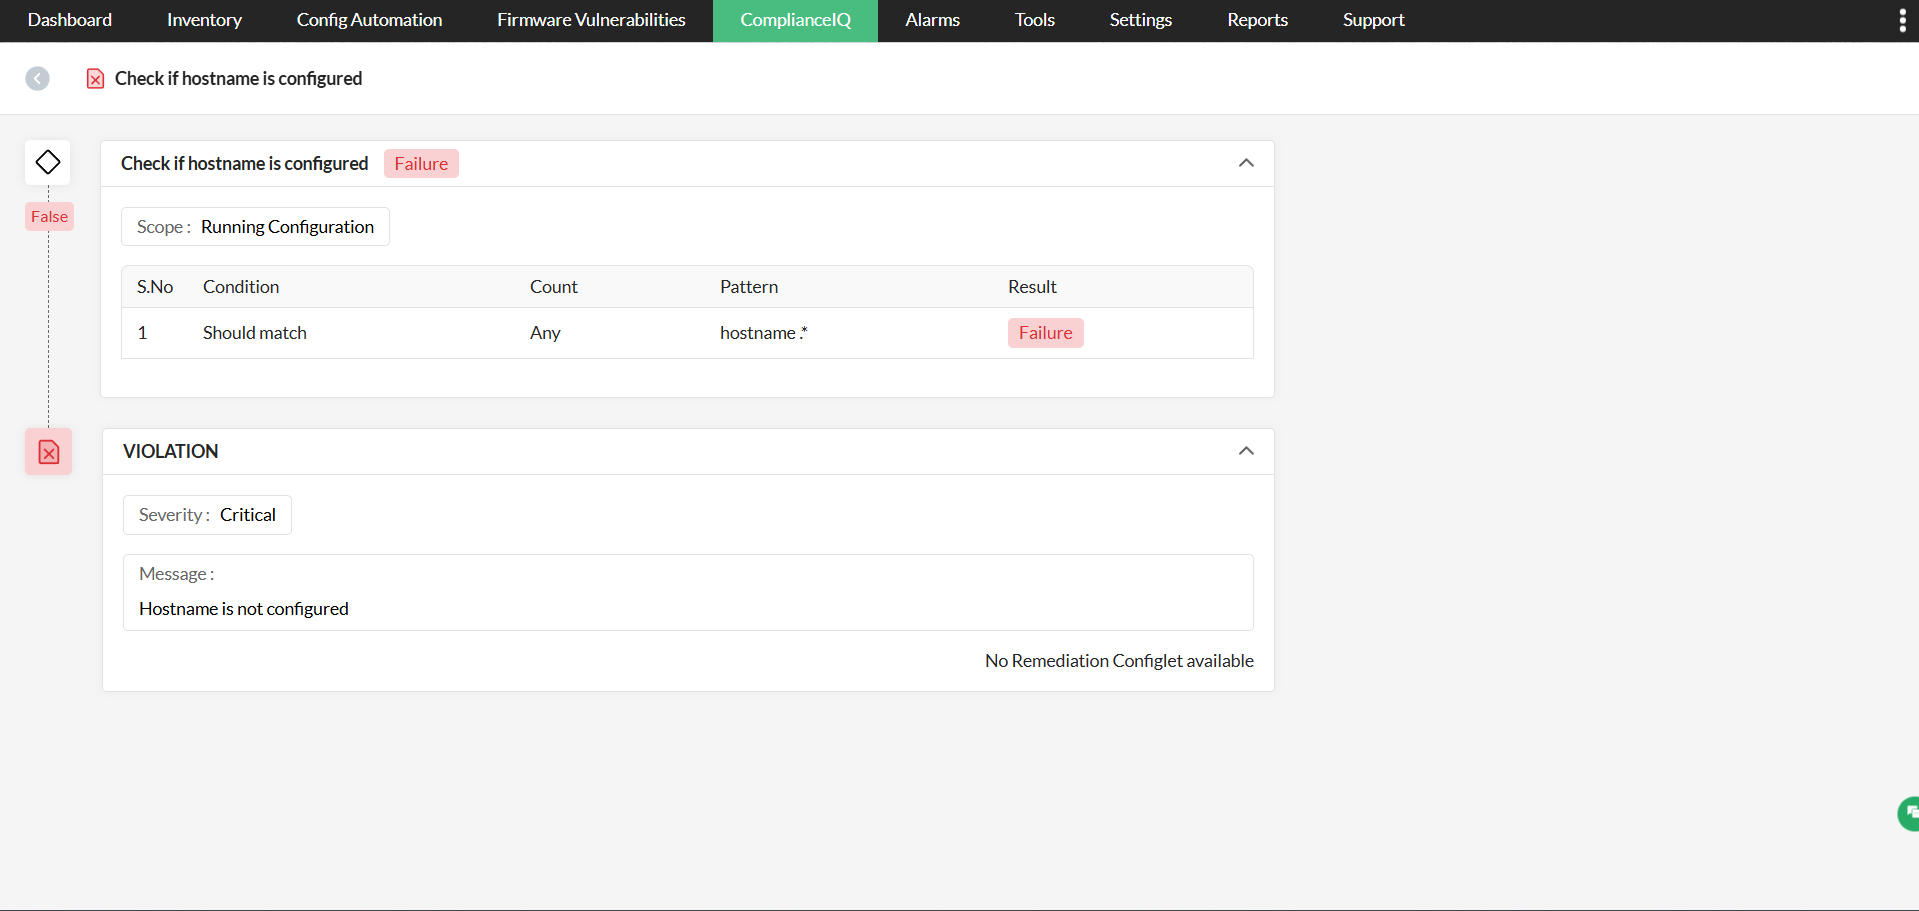Click No Remediation Configlet available link
This screenshot has width=1919, height=911.
[1118, 660]
